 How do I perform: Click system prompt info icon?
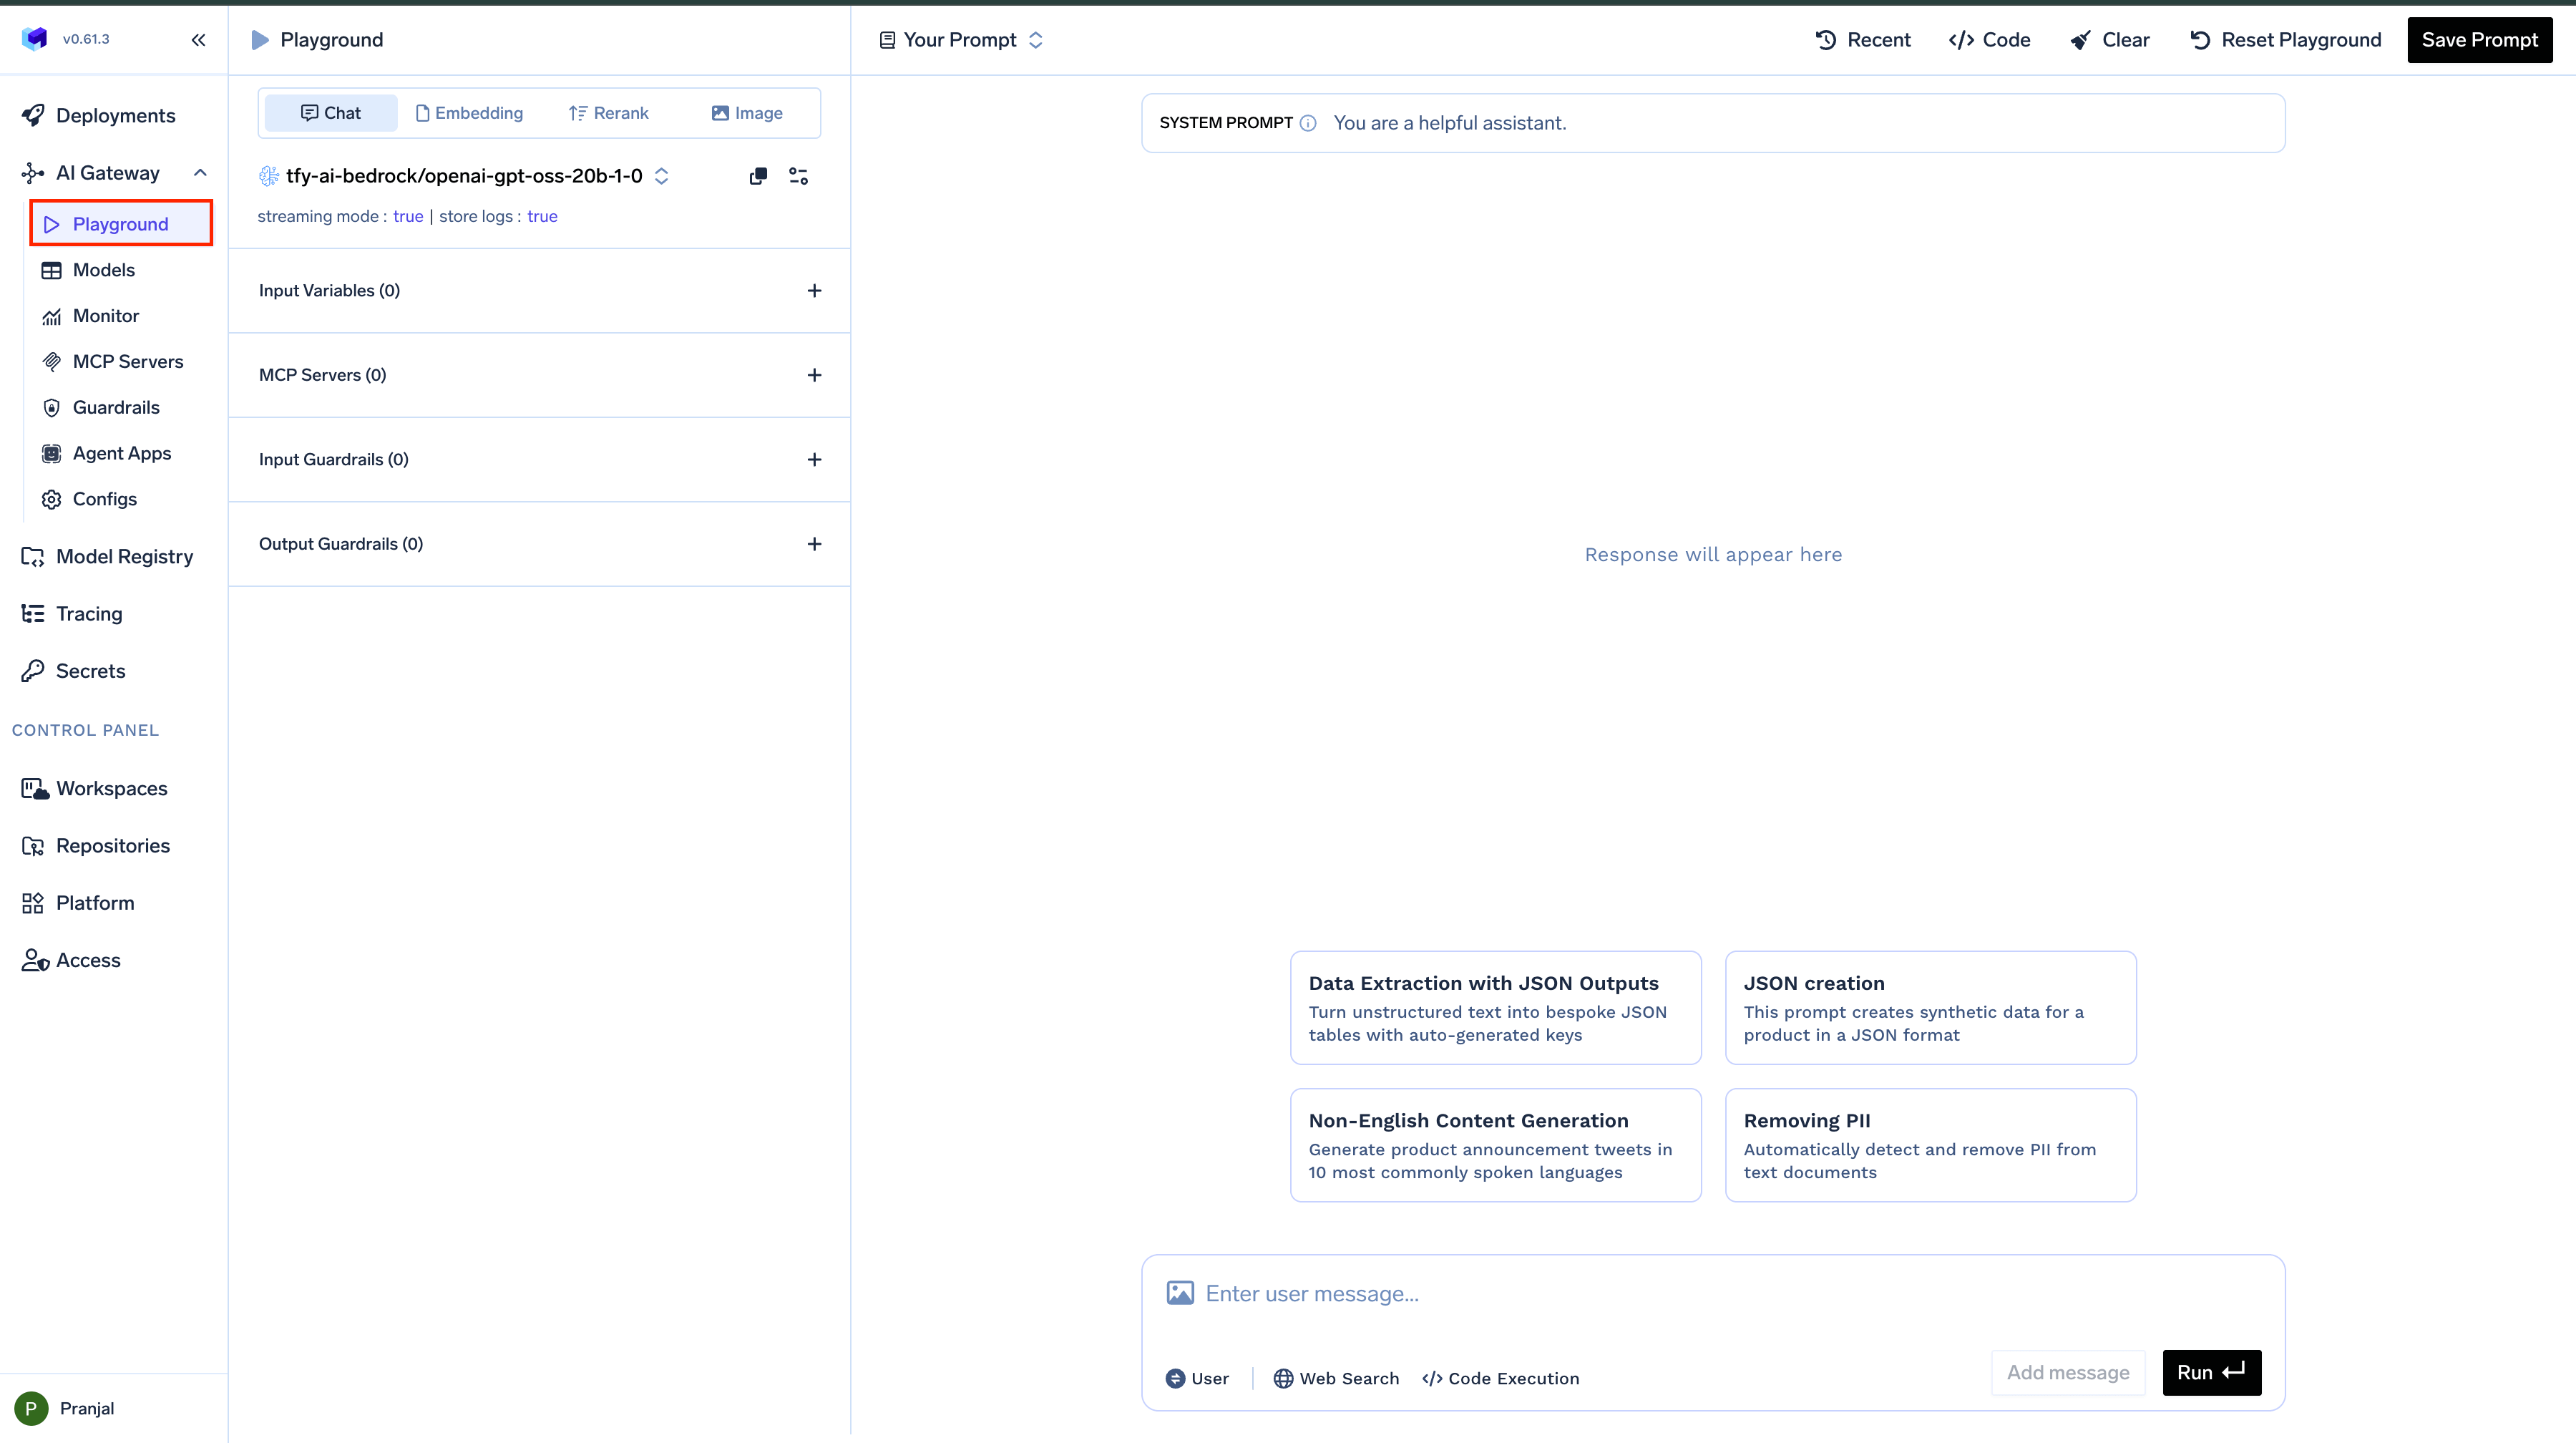pos(1307,123)
